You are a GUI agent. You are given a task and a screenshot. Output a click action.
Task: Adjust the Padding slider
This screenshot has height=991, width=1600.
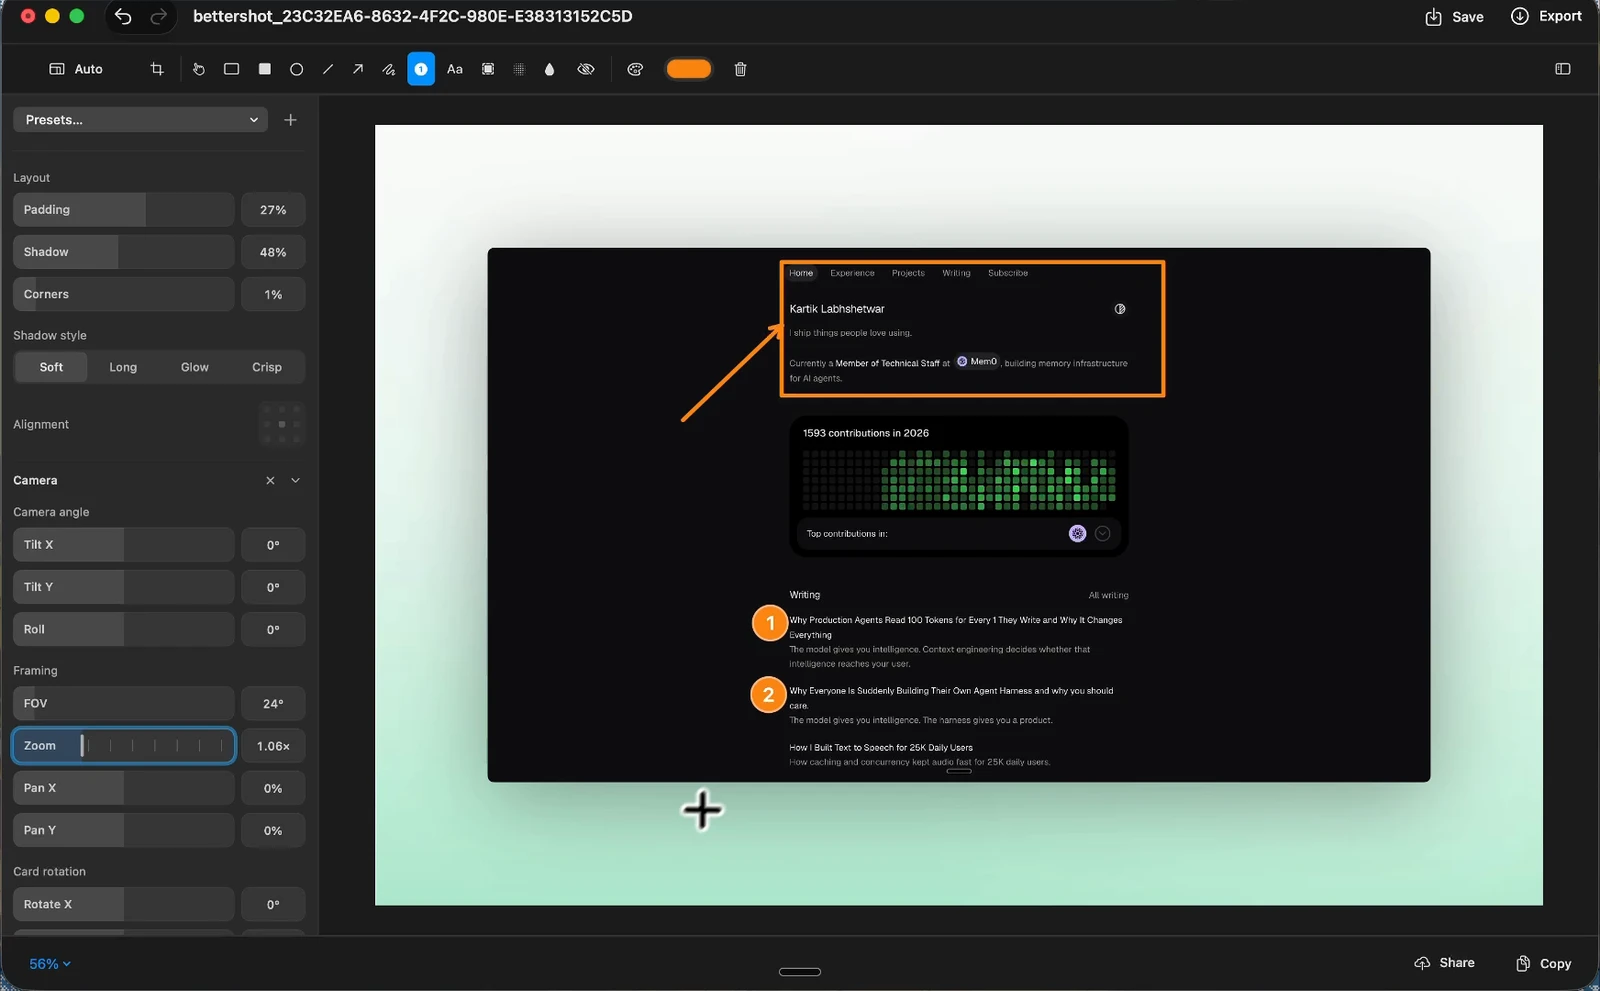point(124,210)
